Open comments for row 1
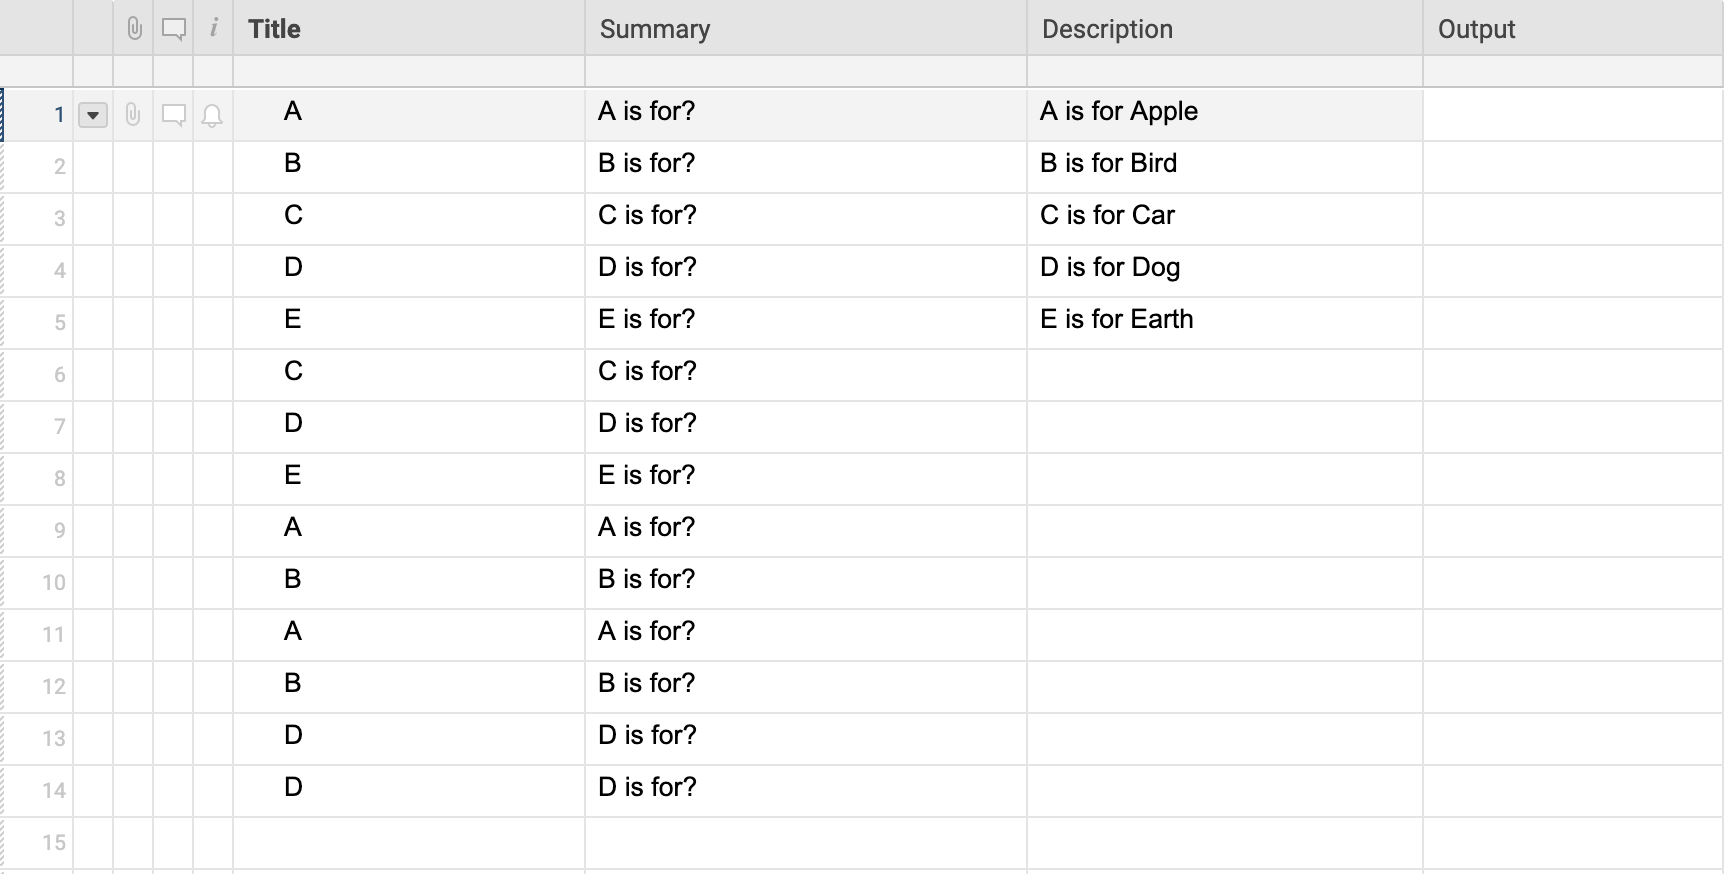Image resolution: width=1724 pixels, height=874 pixels. 174,115
